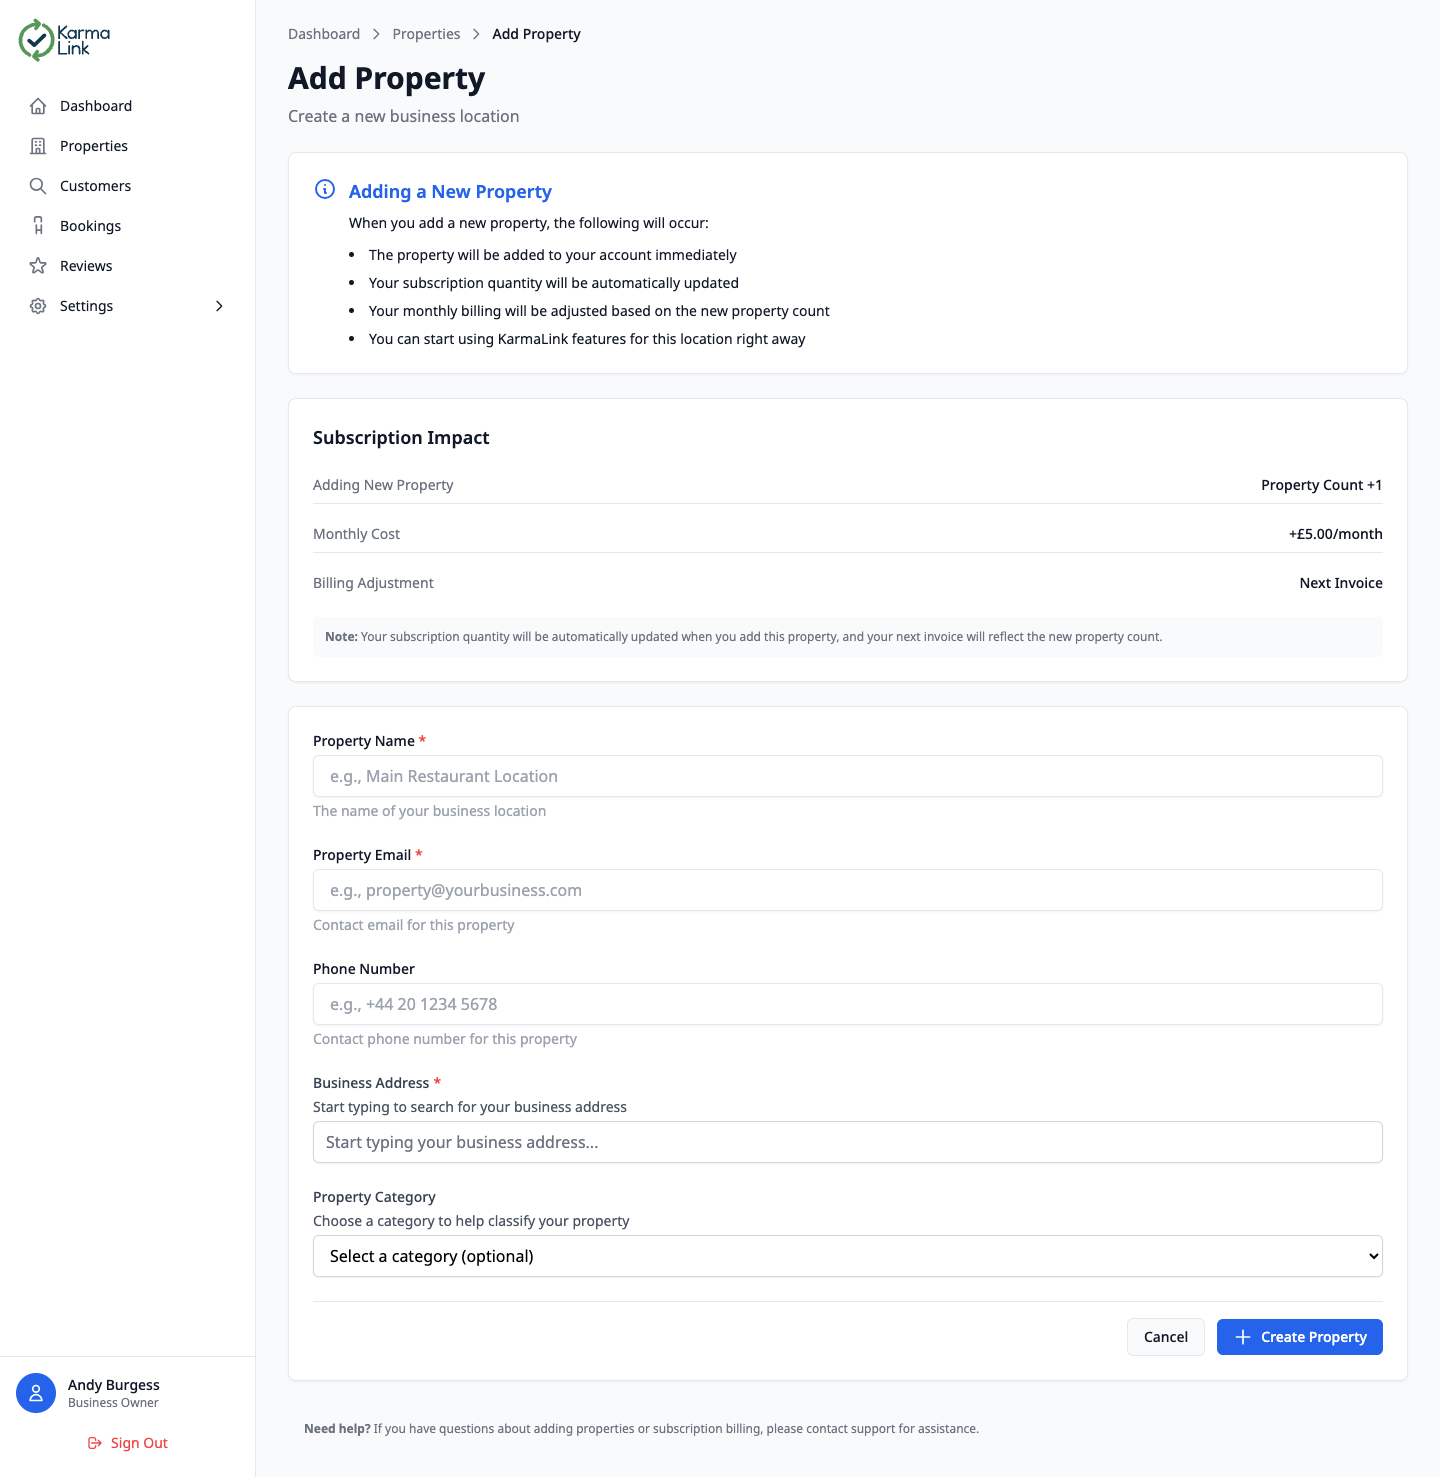Click Andy Burgess's profile avatar icon
This screenshot has height=1477, width=1440.
coord(36,1392)
